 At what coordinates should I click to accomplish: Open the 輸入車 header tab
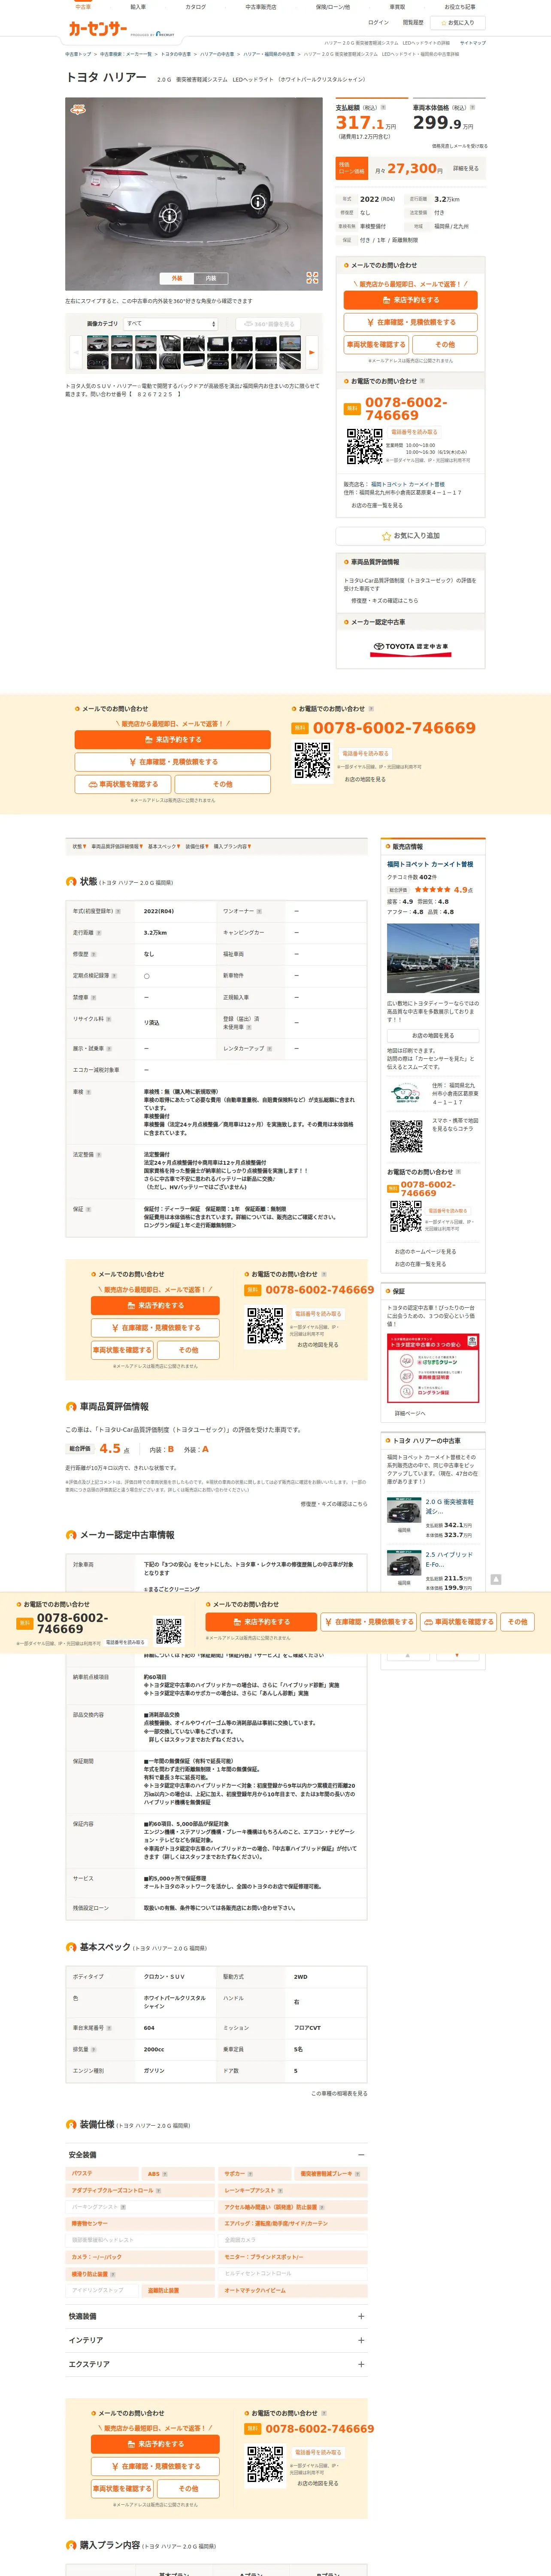click(138, 7)
